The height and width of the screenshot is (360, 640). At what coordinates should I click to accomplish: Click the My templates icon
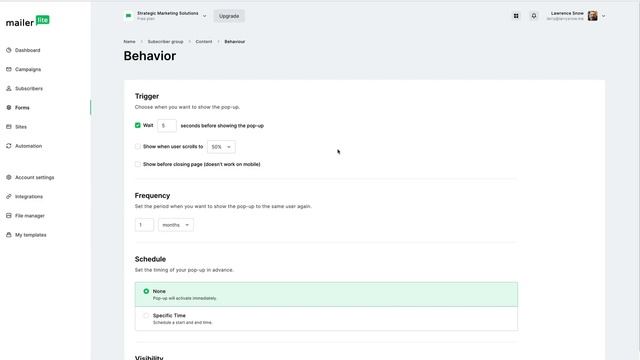click(9, 235)
